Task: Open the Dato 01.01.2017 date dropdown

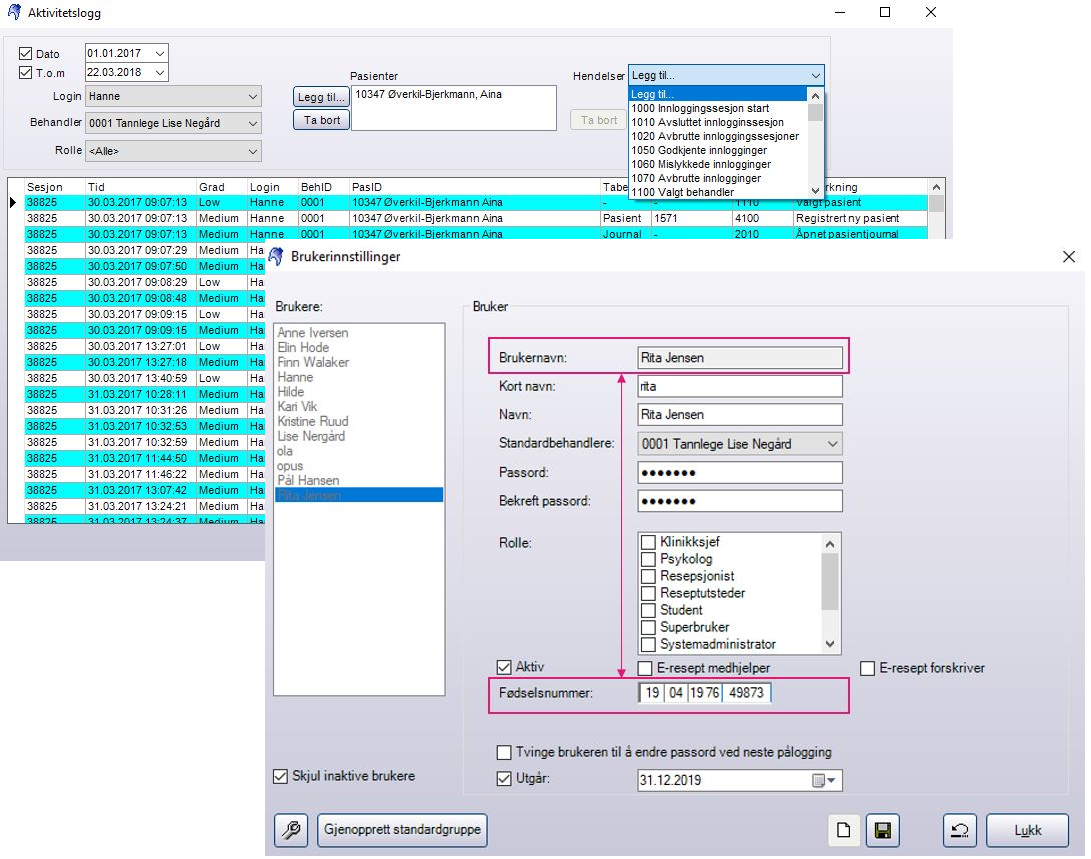Action: click(x=160, y=54)
